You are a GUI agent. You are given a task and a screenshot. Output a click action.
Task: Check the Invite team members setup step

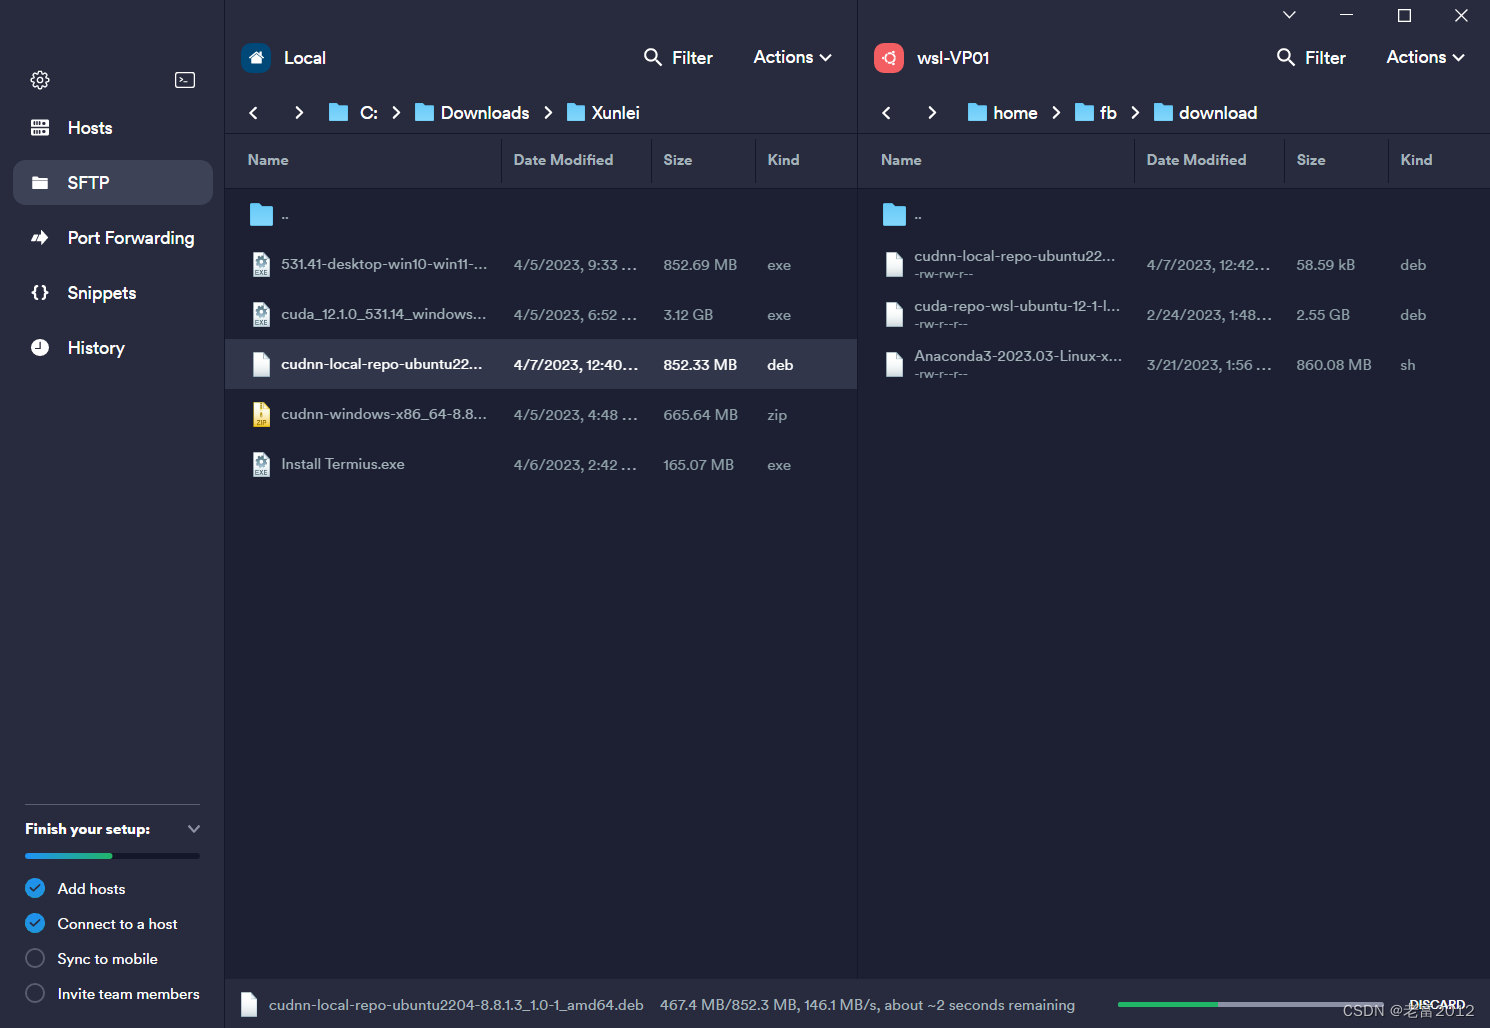point(34,993)
